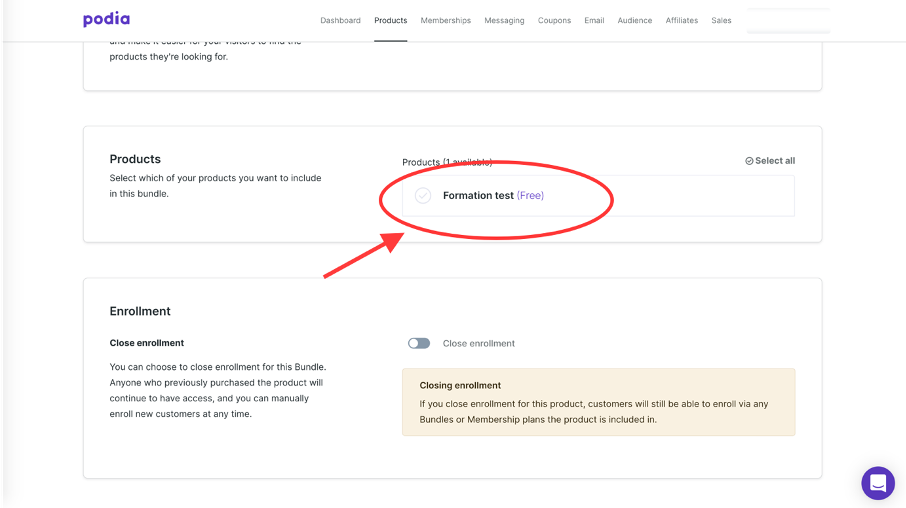
Task: Go to Memberships in the navigation
Action: [445, 20]
